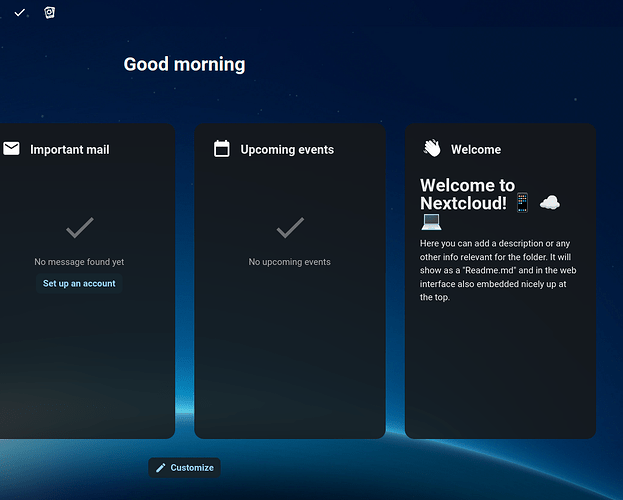Click the laptop emoji below the Welcome title
This screenshot has width=623, height=500.
(x=431, y=221)
